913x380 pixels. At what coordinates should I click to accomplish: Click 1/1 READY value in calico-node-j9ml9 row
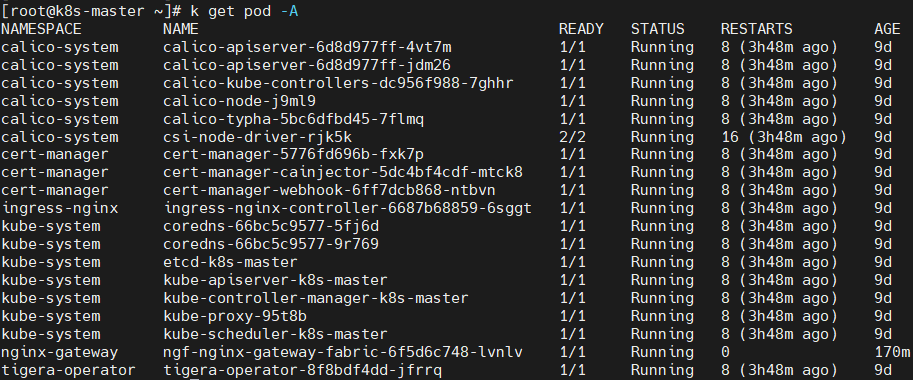pyautogui.click(x=572, y=101)
